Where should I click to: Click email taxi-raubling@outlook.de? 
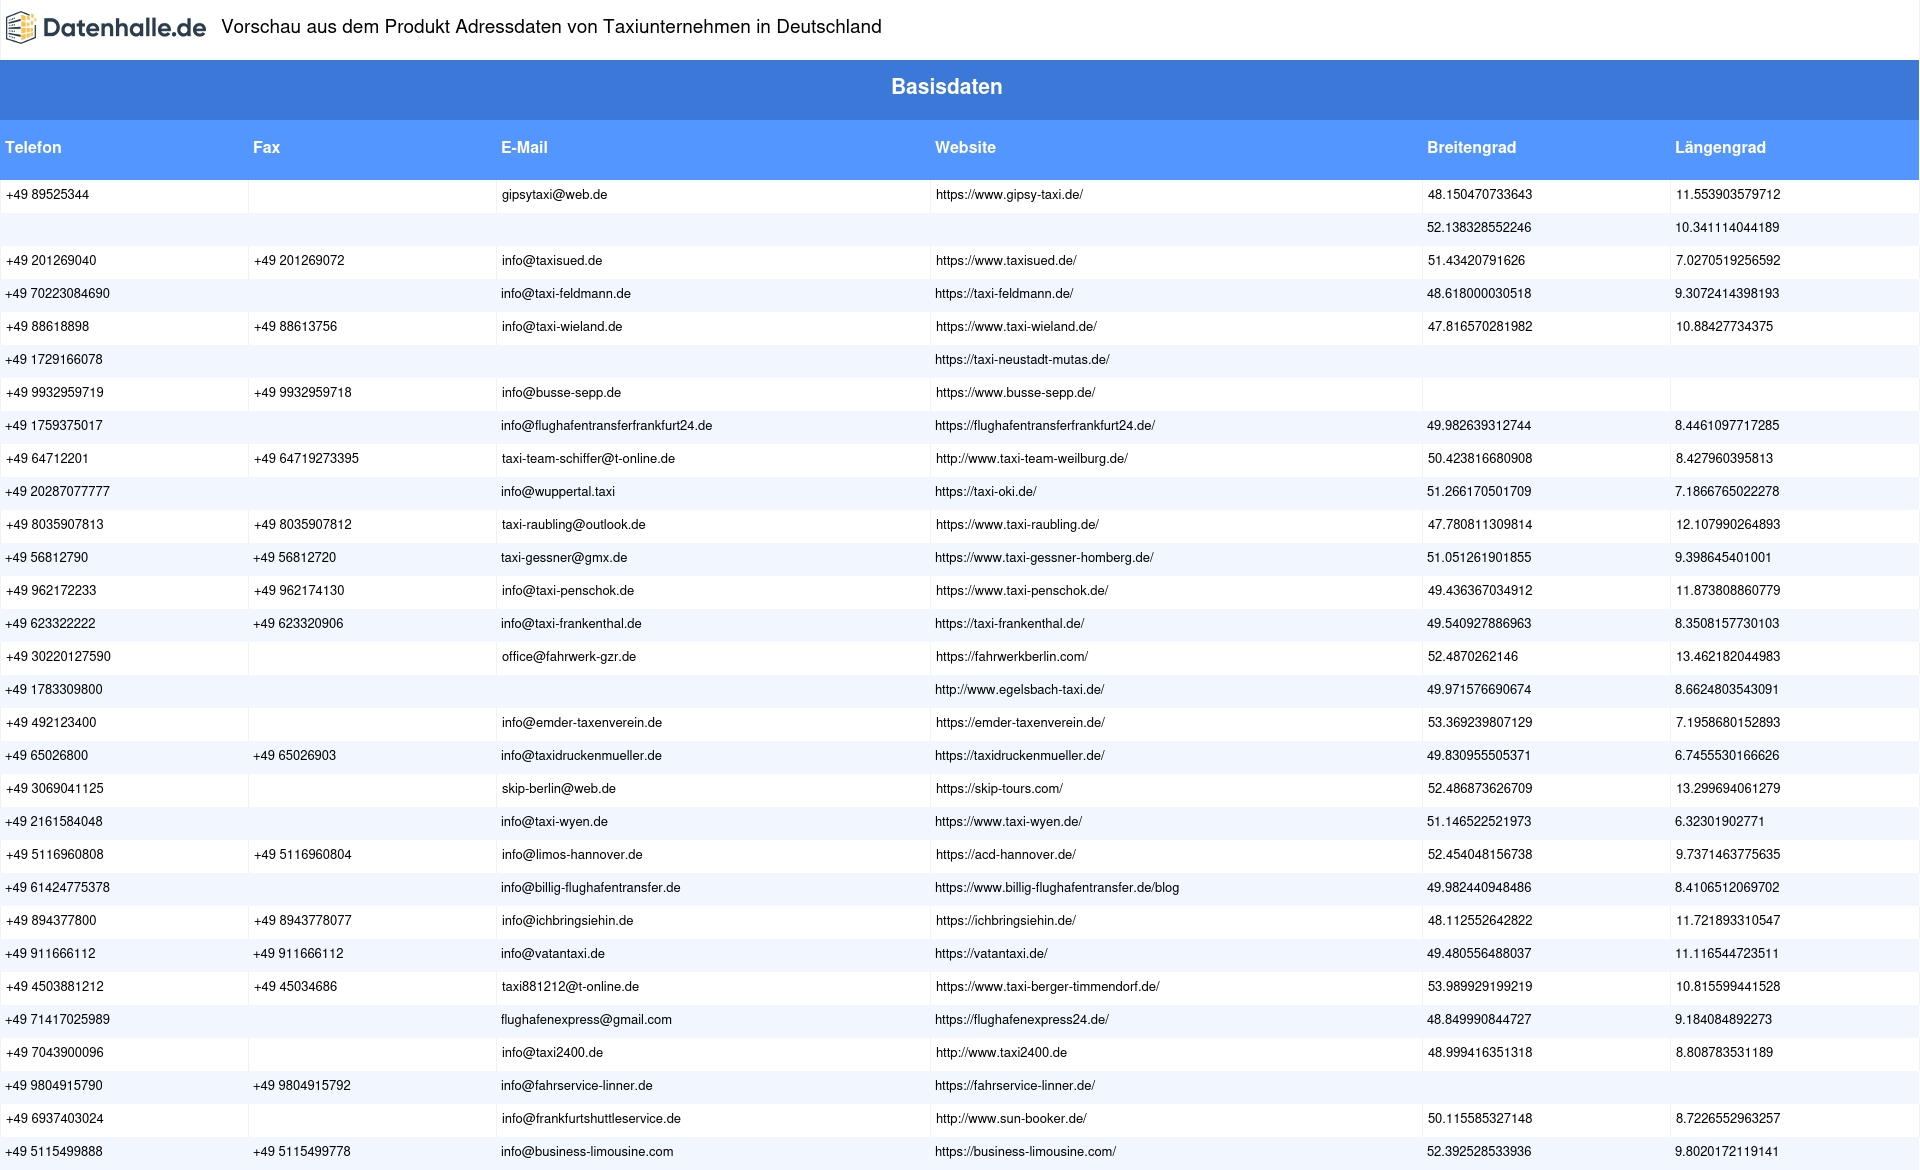[573, 525]
